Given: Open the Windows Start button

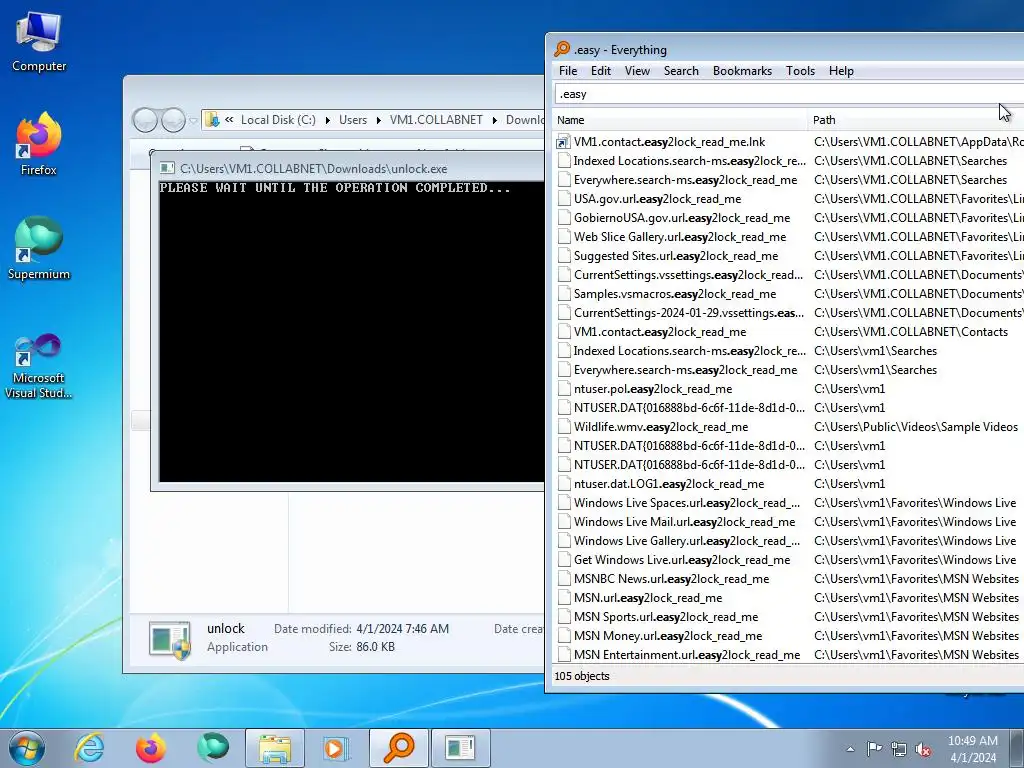Looking at the screenshot, I should click(26, 748).
